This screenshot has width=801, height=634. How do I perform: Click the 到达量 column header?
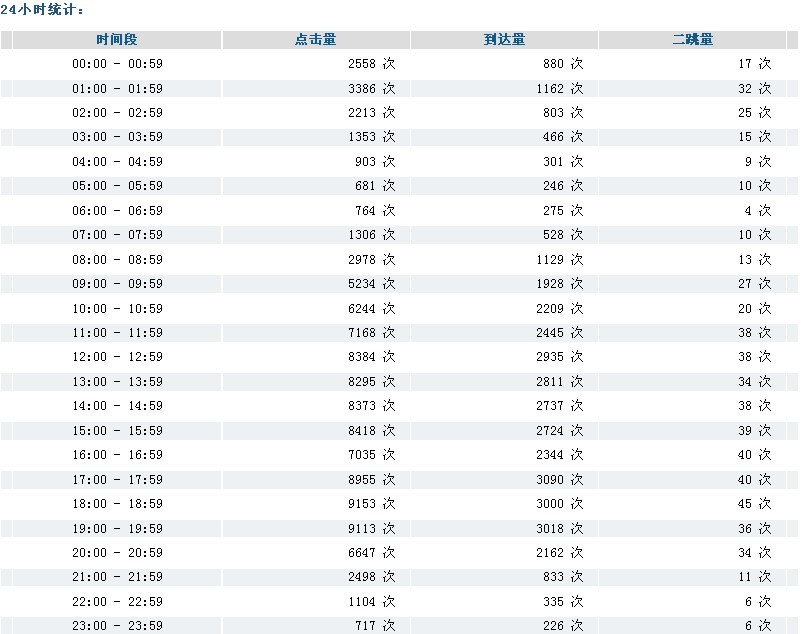coord(503,40)
